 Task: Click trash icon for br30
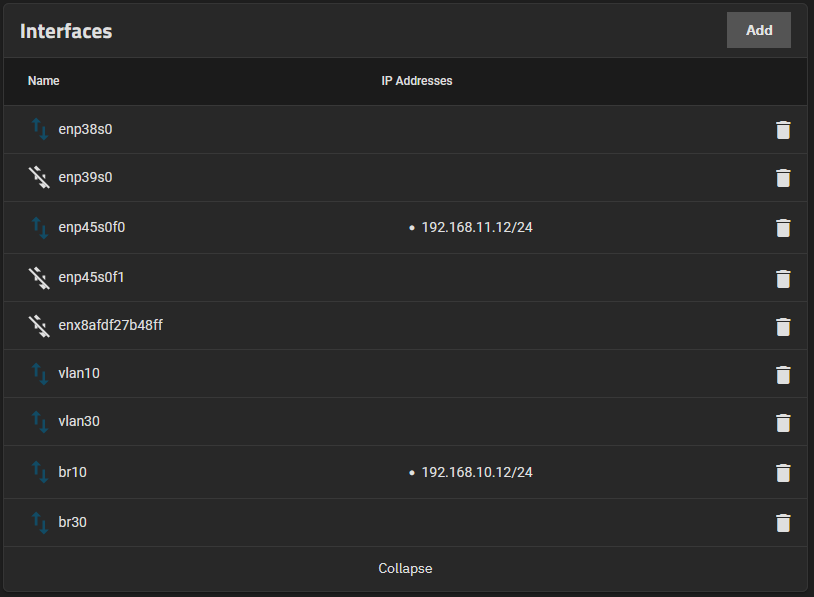(783, 523)
